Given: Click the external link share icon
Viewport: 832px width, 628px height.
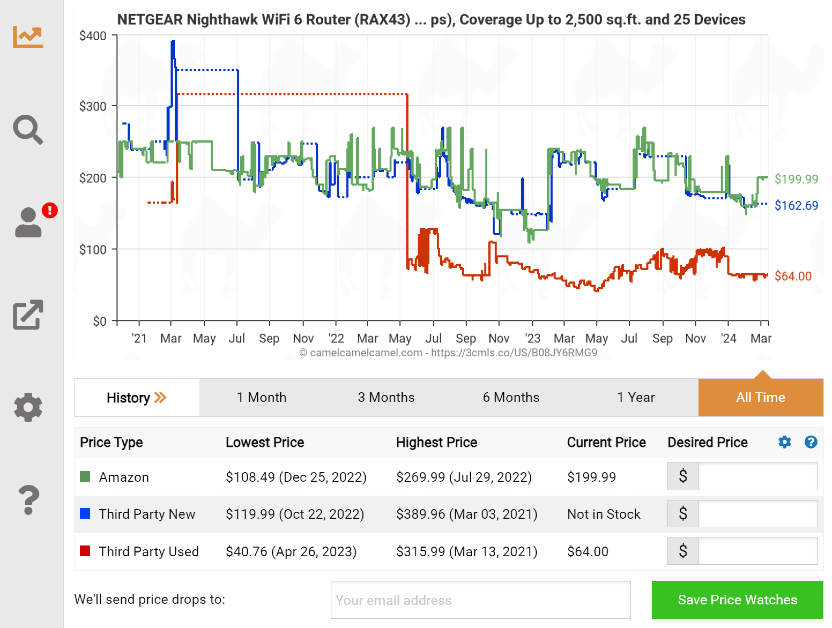Looking at the screenshot, I should (x=28, y=315).
